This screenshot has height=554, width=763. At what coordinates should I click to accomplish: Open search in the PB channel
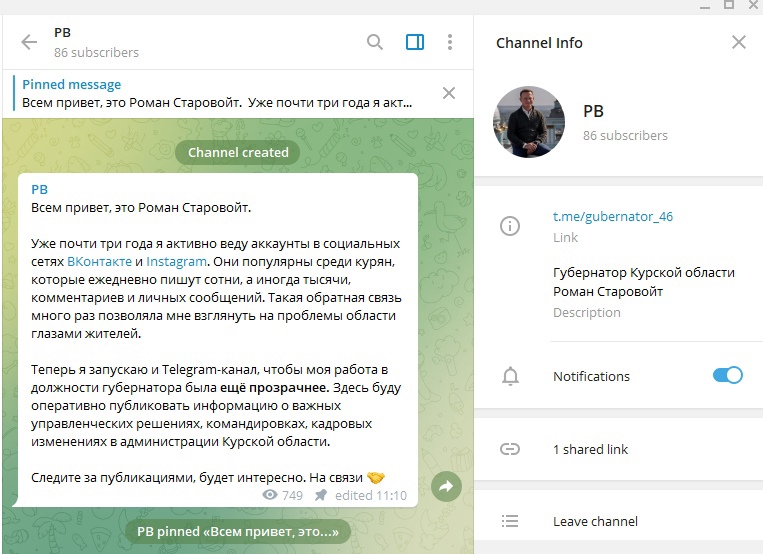(375, 42)
